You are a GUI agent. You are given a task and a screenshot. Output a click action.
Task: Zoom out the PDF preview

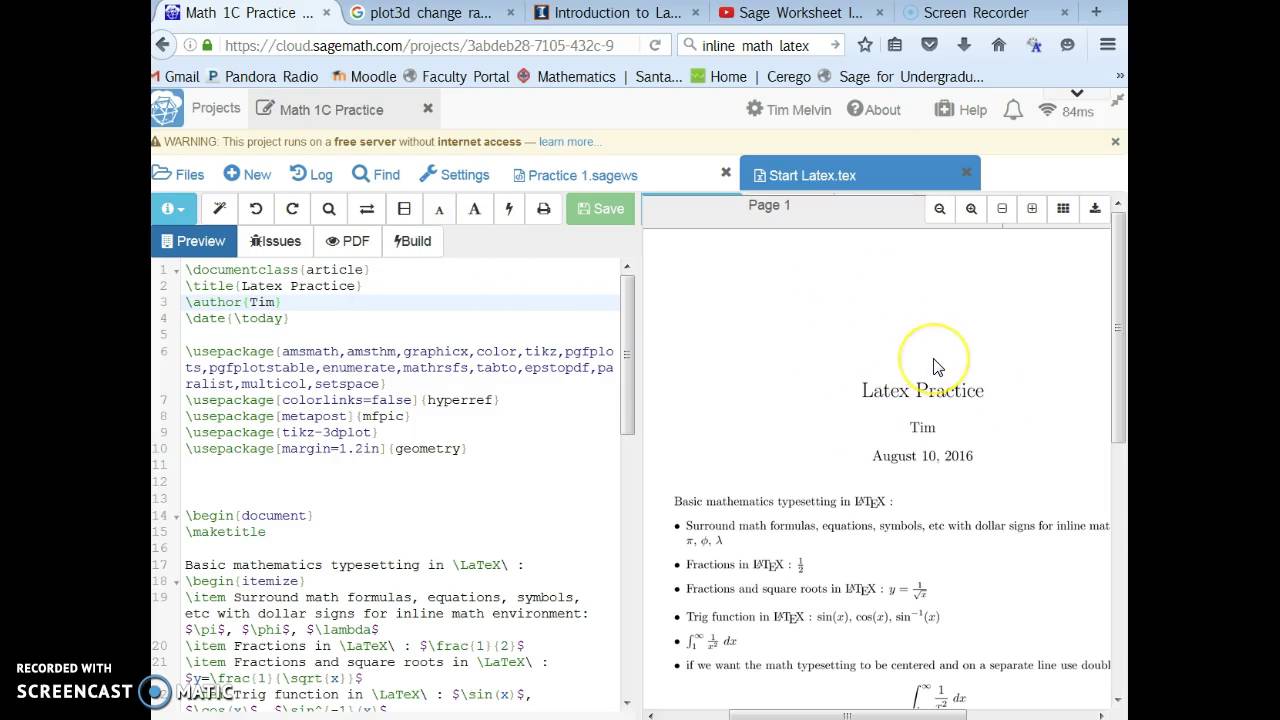pyautogui.click(x=940, y=208)
